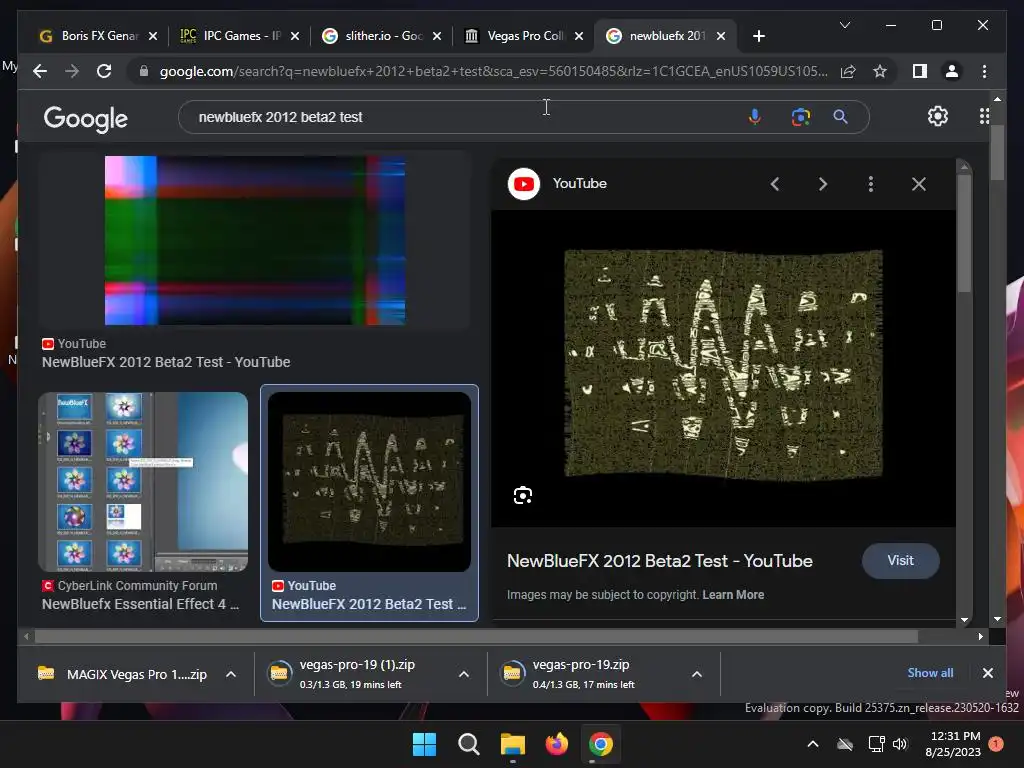Go back to the previous page
The image size is (1024, 768).
pos(40,71)
